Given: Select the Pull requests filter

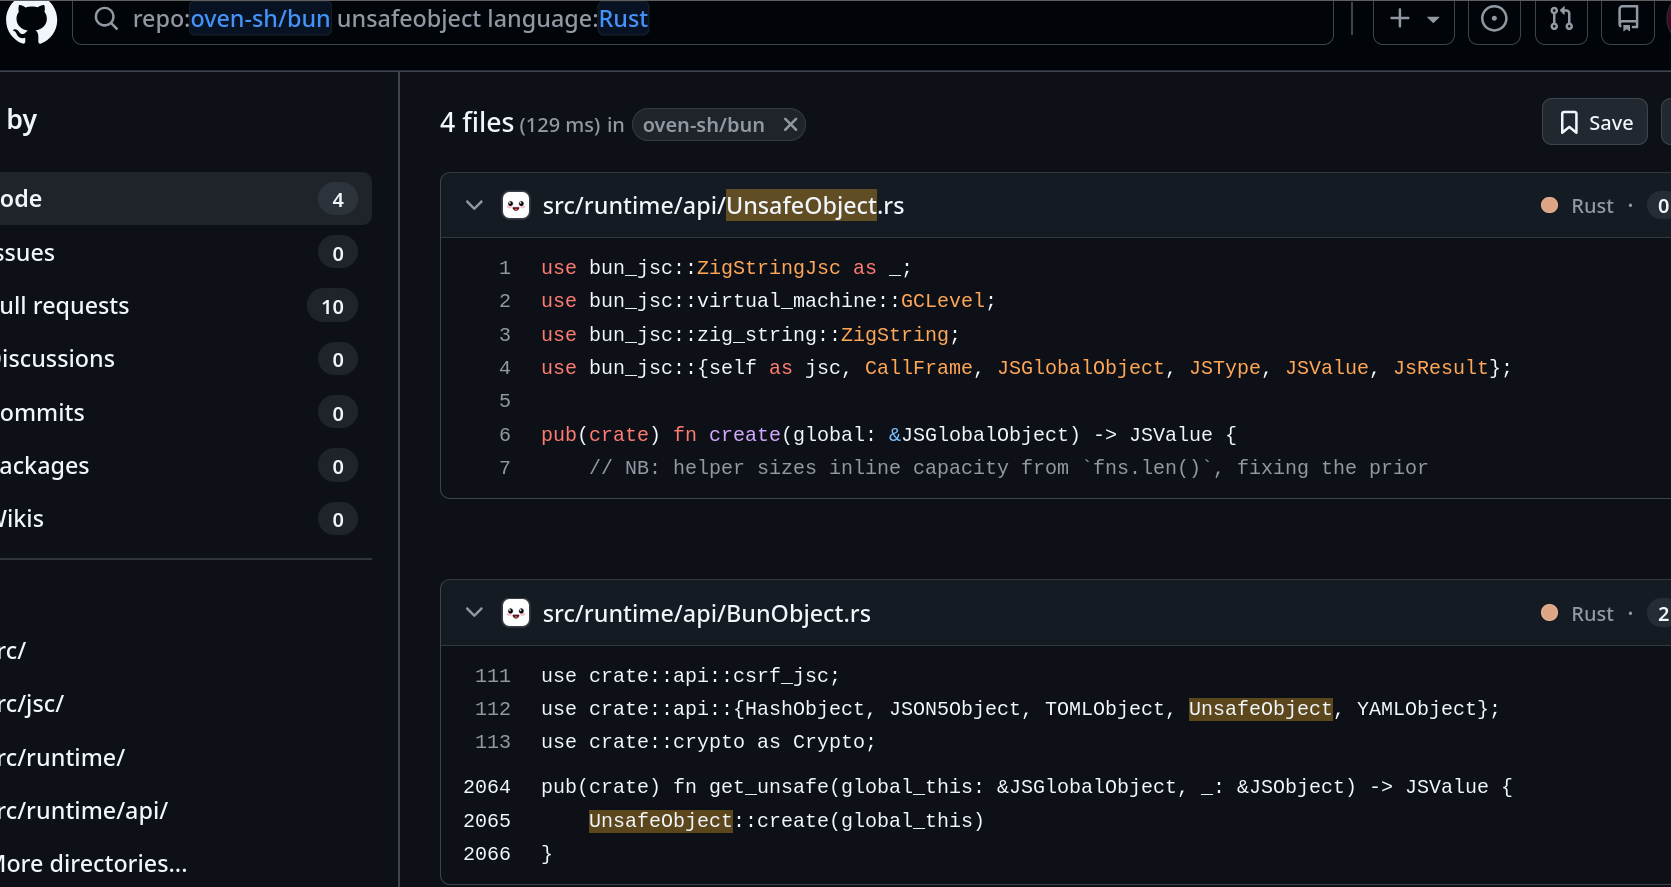Looking at the screenshot, I should click(185, 306).
